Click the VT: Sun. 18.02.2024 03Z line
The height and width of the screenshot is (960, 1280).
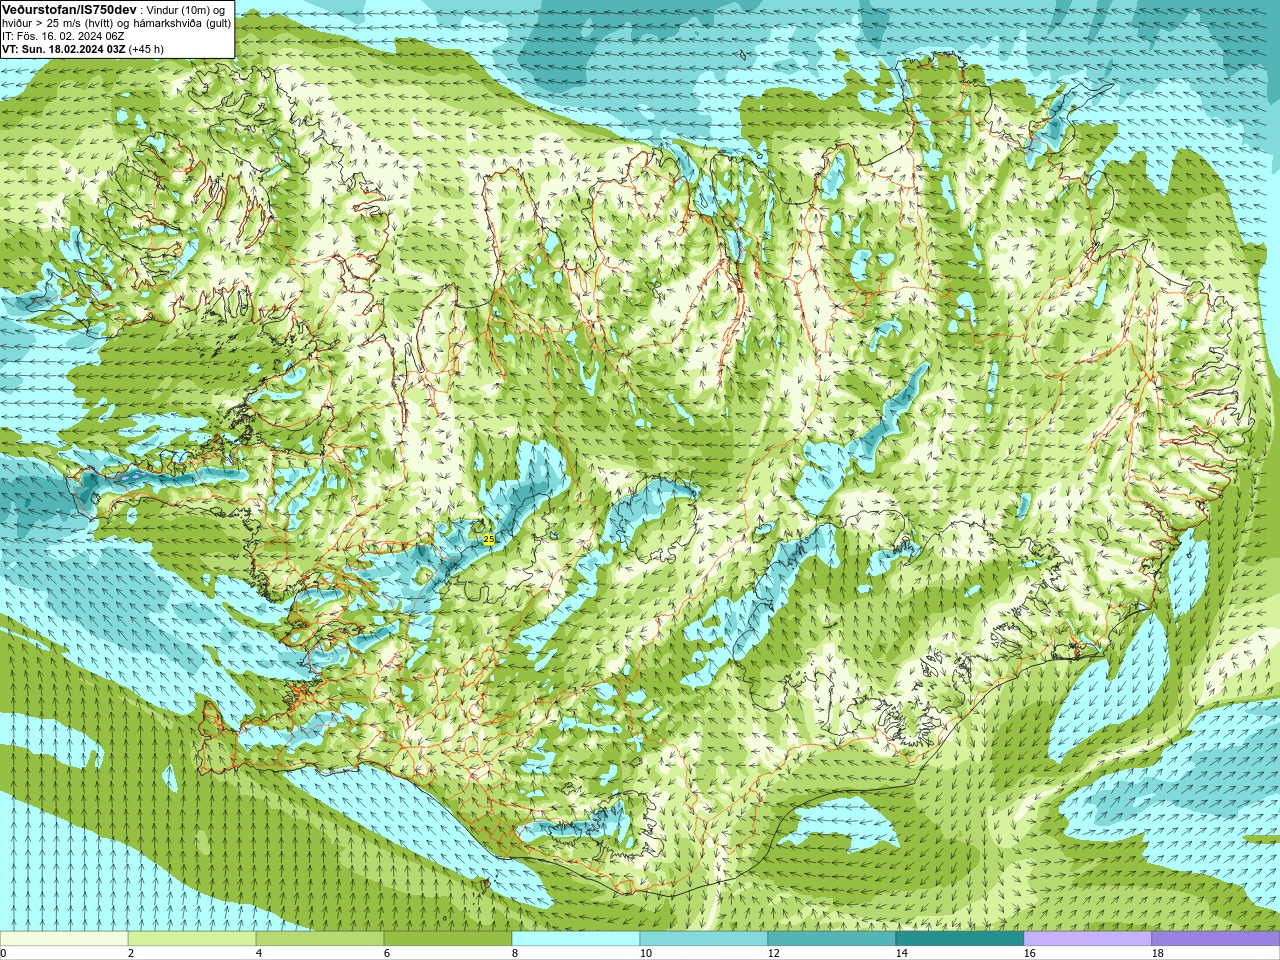click(x=63, y=49)
